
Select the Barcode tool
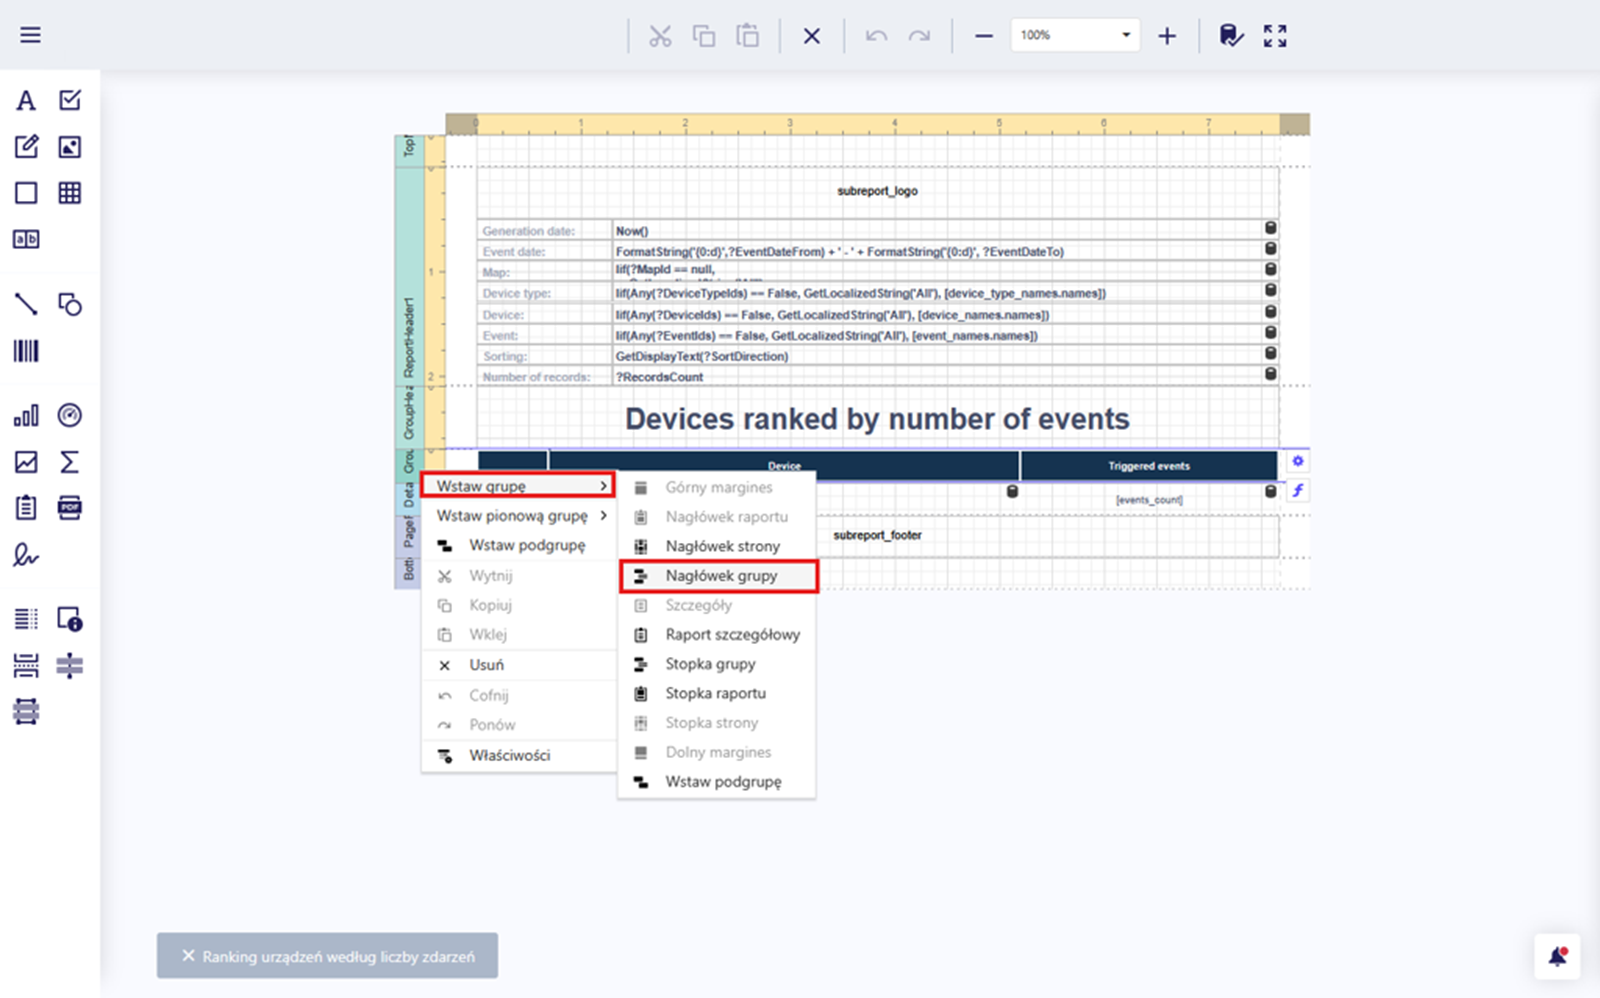26,351
